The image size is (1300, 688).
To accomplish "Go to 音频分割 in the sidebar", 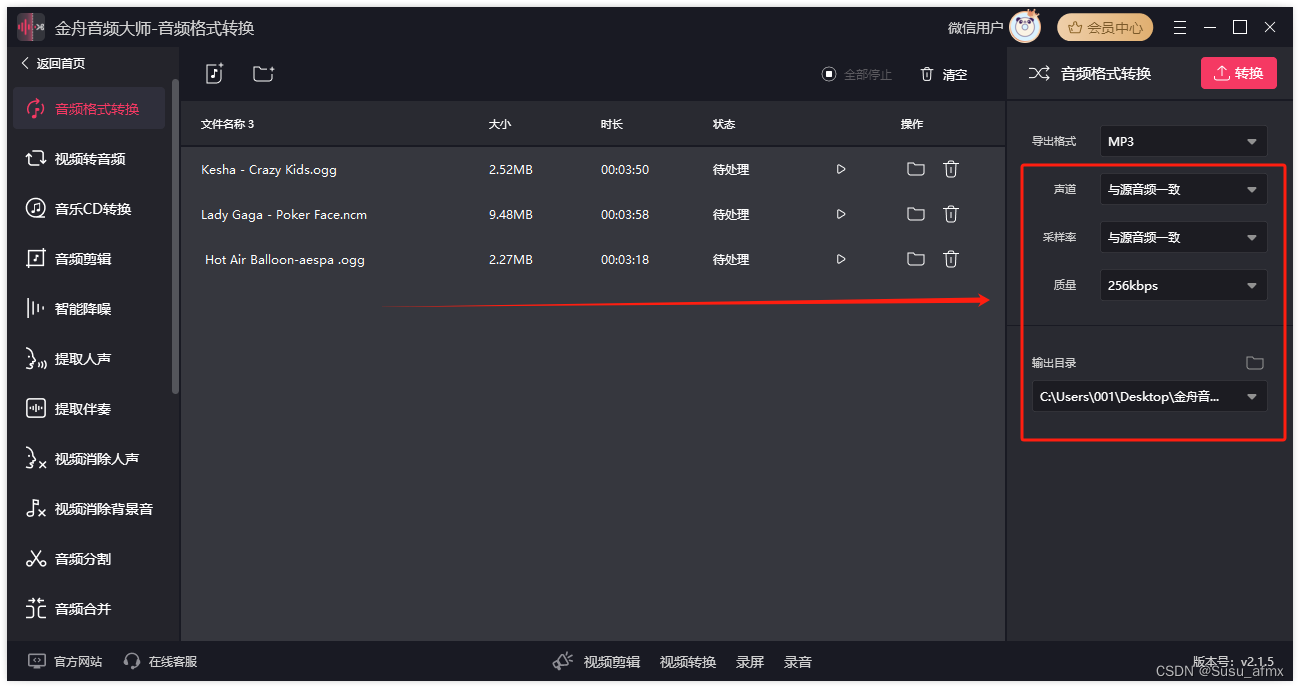I will [89, 559].
